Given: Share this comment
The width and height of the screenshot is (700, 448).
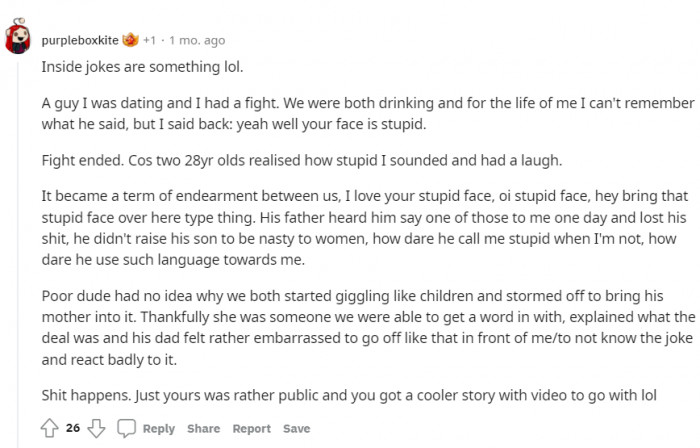Looking at the screenshot, I should click(x=203, y=429).
